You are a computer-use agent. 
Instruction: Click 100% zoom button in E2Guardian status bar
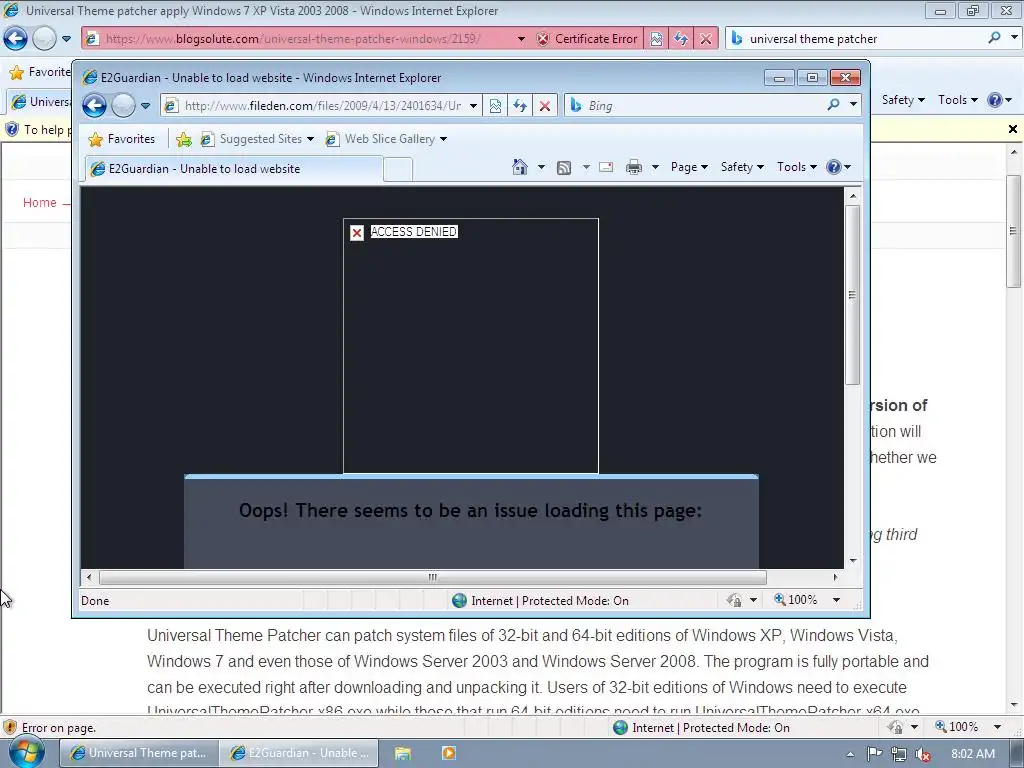click(795, 600)
